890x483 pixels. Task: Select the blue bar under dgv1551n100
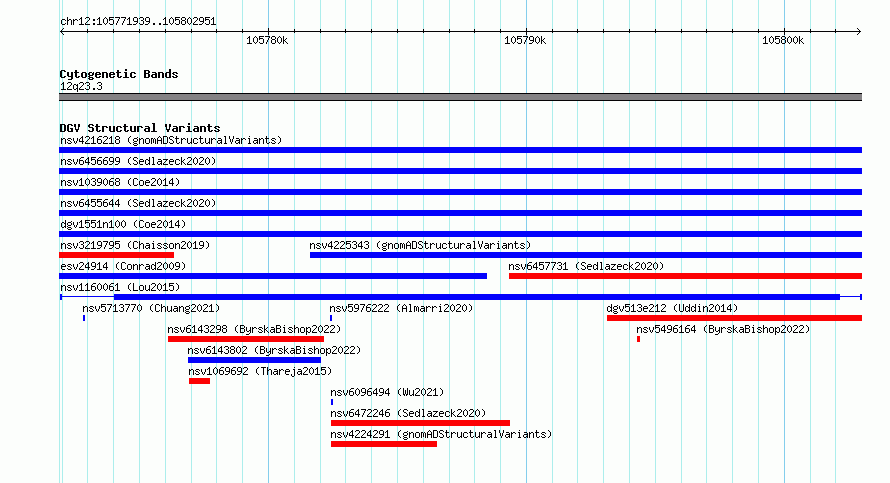pos(460,234)
